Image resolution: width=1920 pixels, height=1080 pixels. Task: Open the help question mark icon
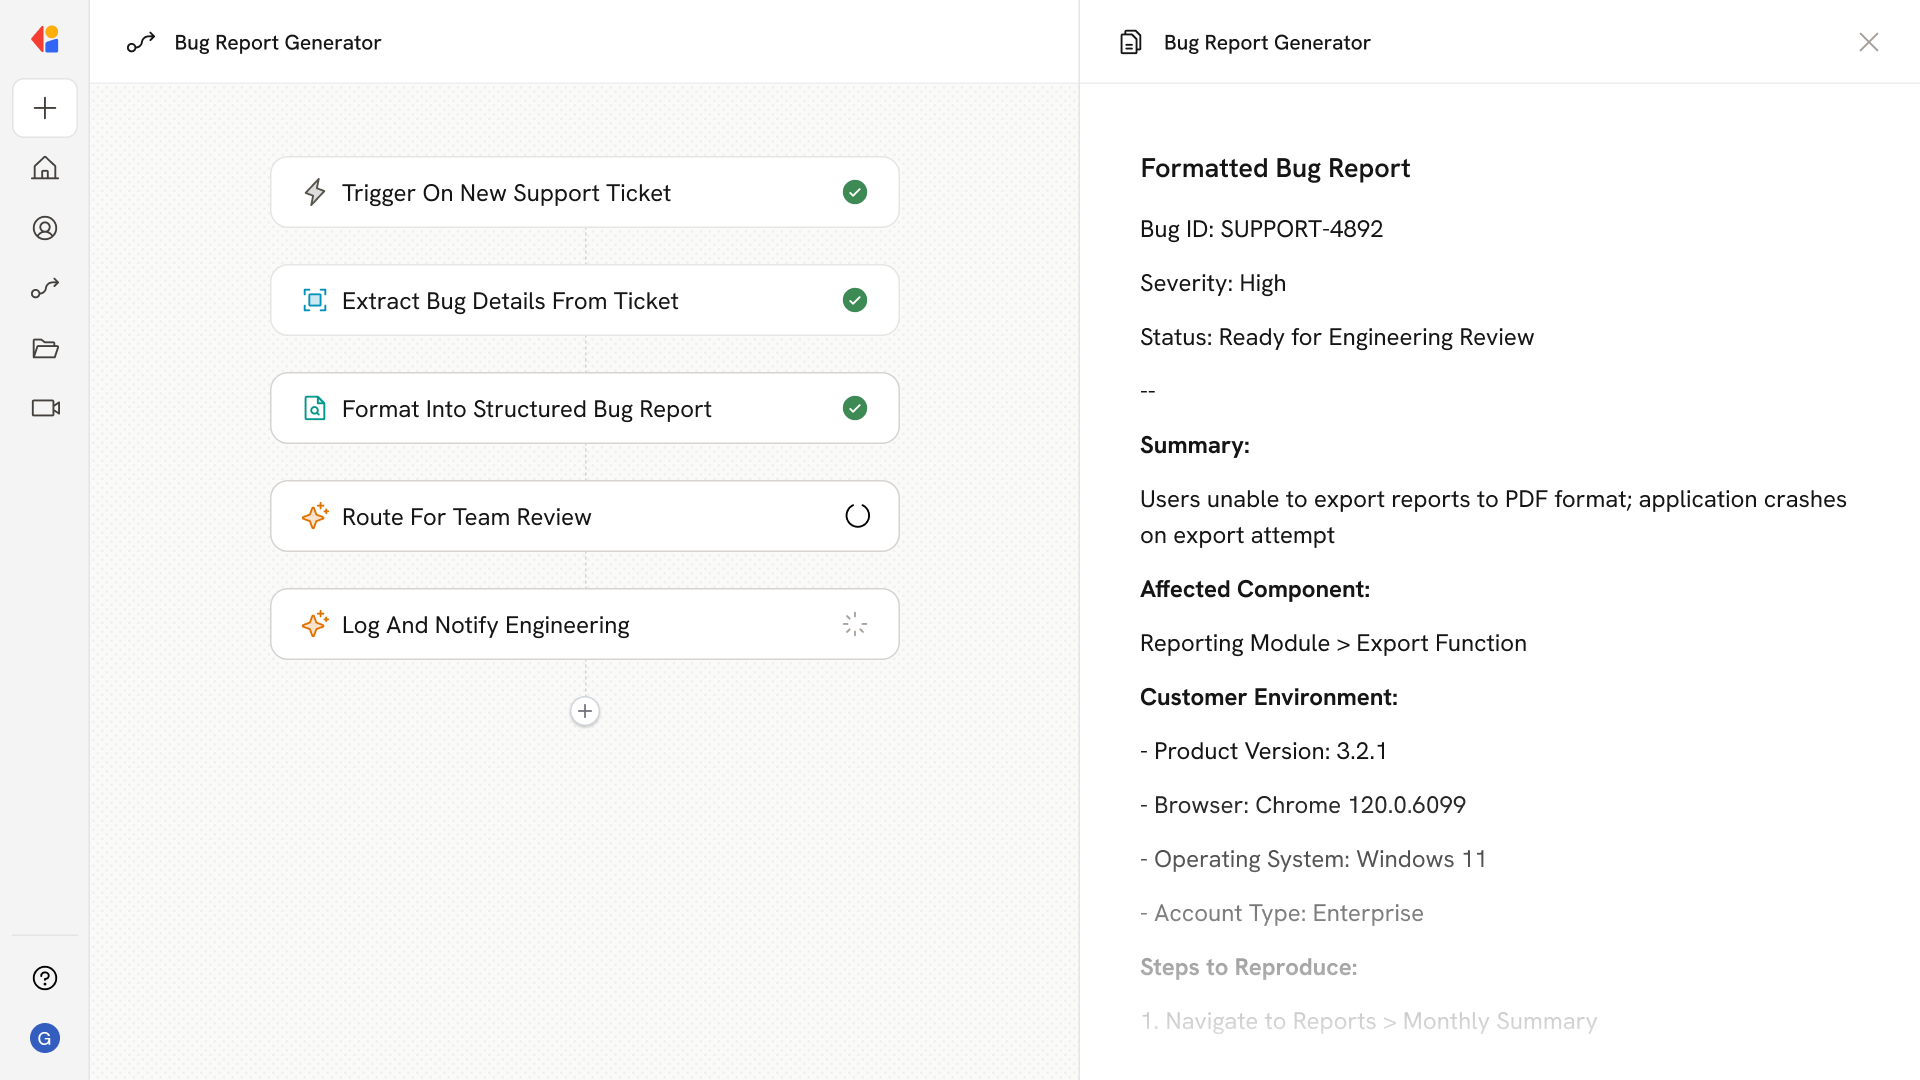45,978
